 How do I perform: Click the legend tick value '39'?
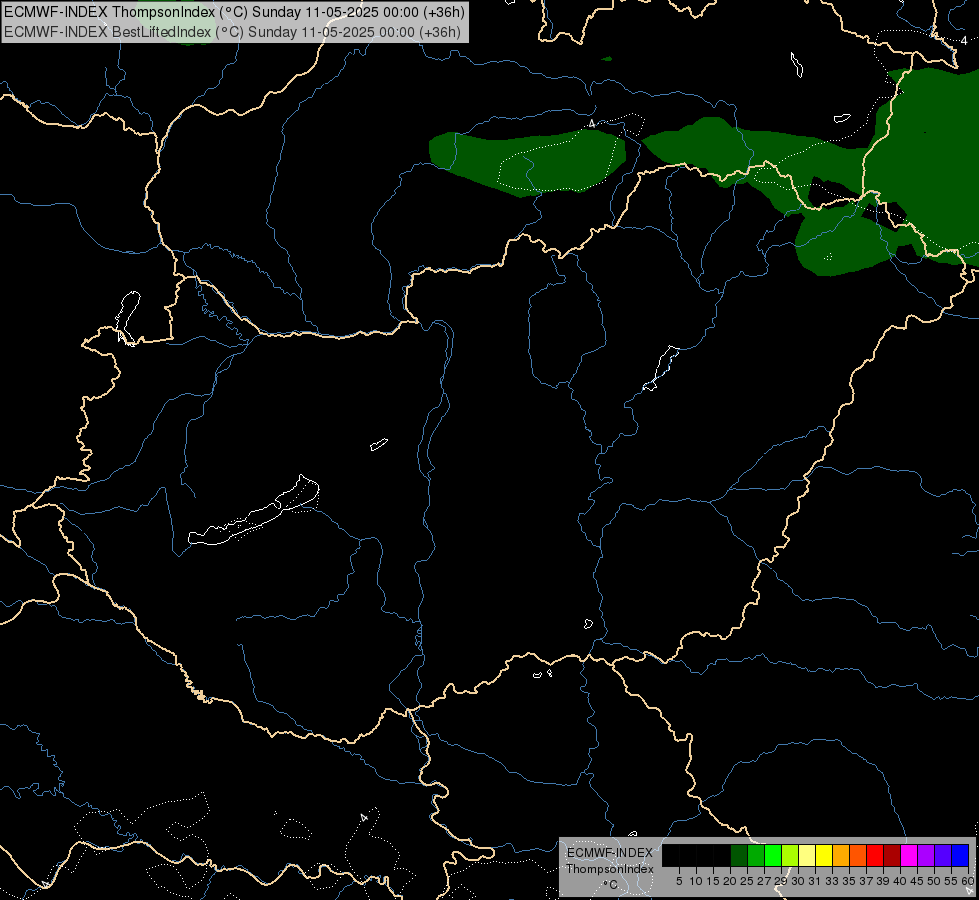(883, 881)
